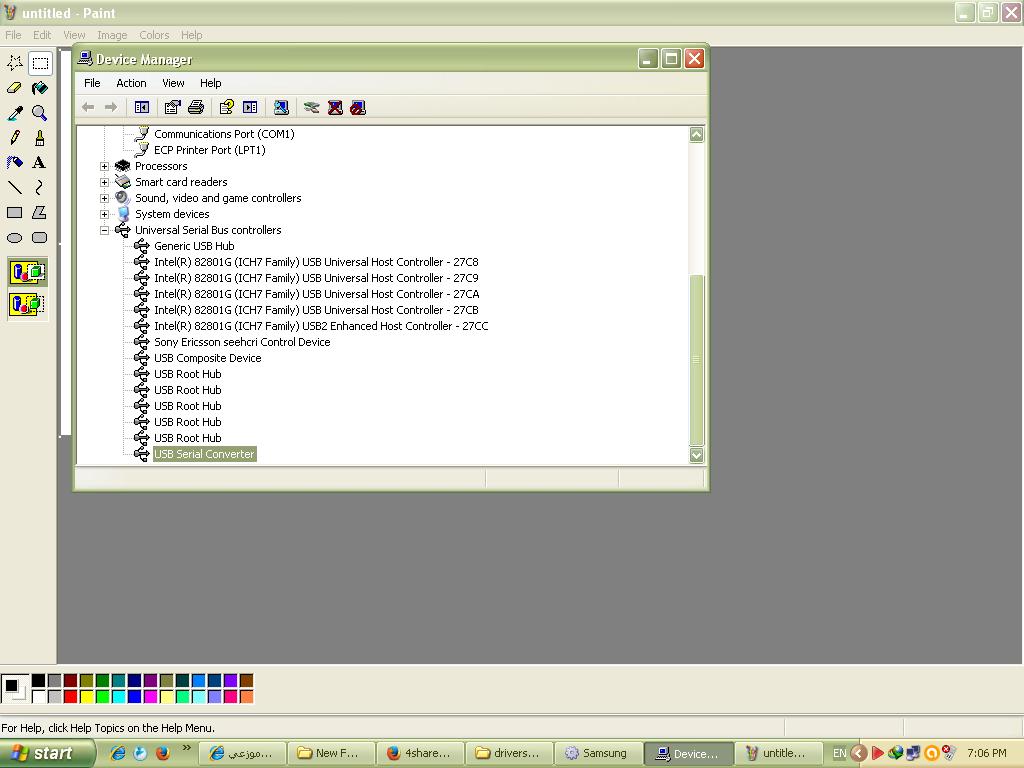Select the Pencil tool in Paint

coord(14,138)
